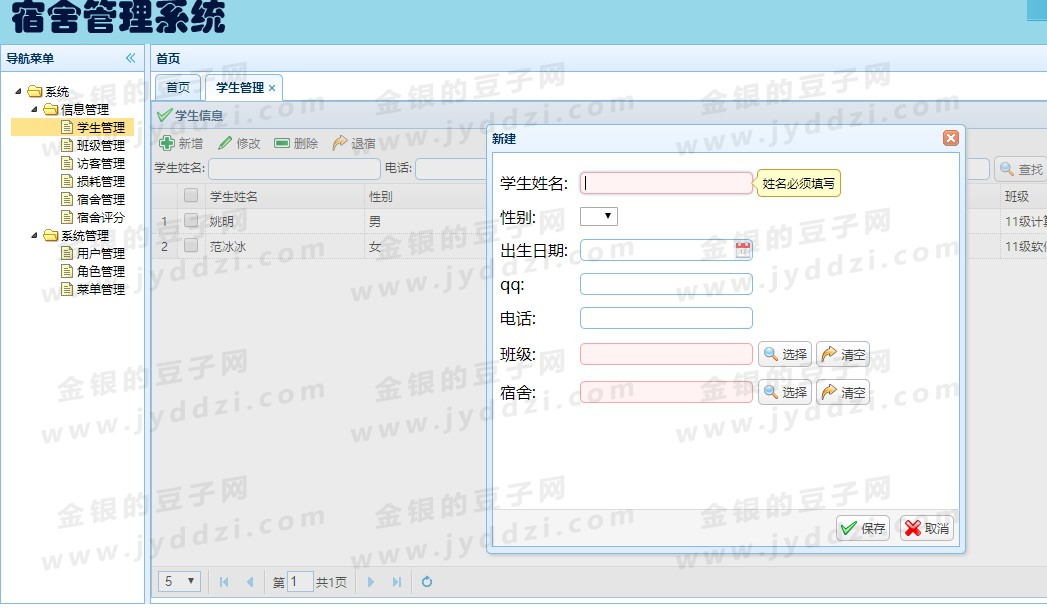Go to first page in pager
The height and width of the screenshot is (609, 1047).
[x=224, y=582]
